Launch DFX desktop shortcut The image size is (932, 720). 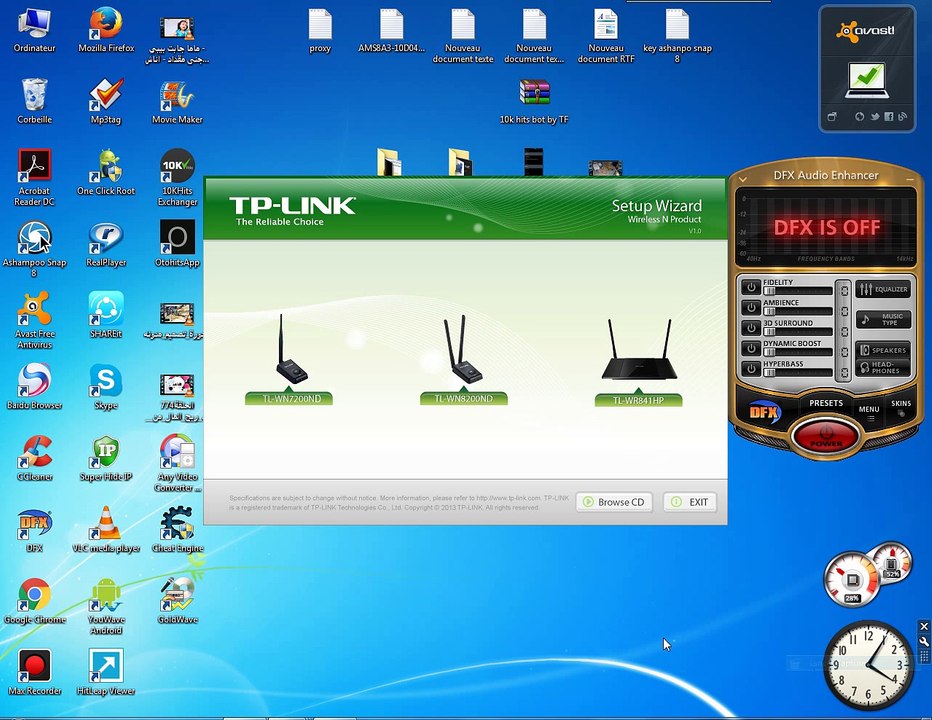point(34,529)
